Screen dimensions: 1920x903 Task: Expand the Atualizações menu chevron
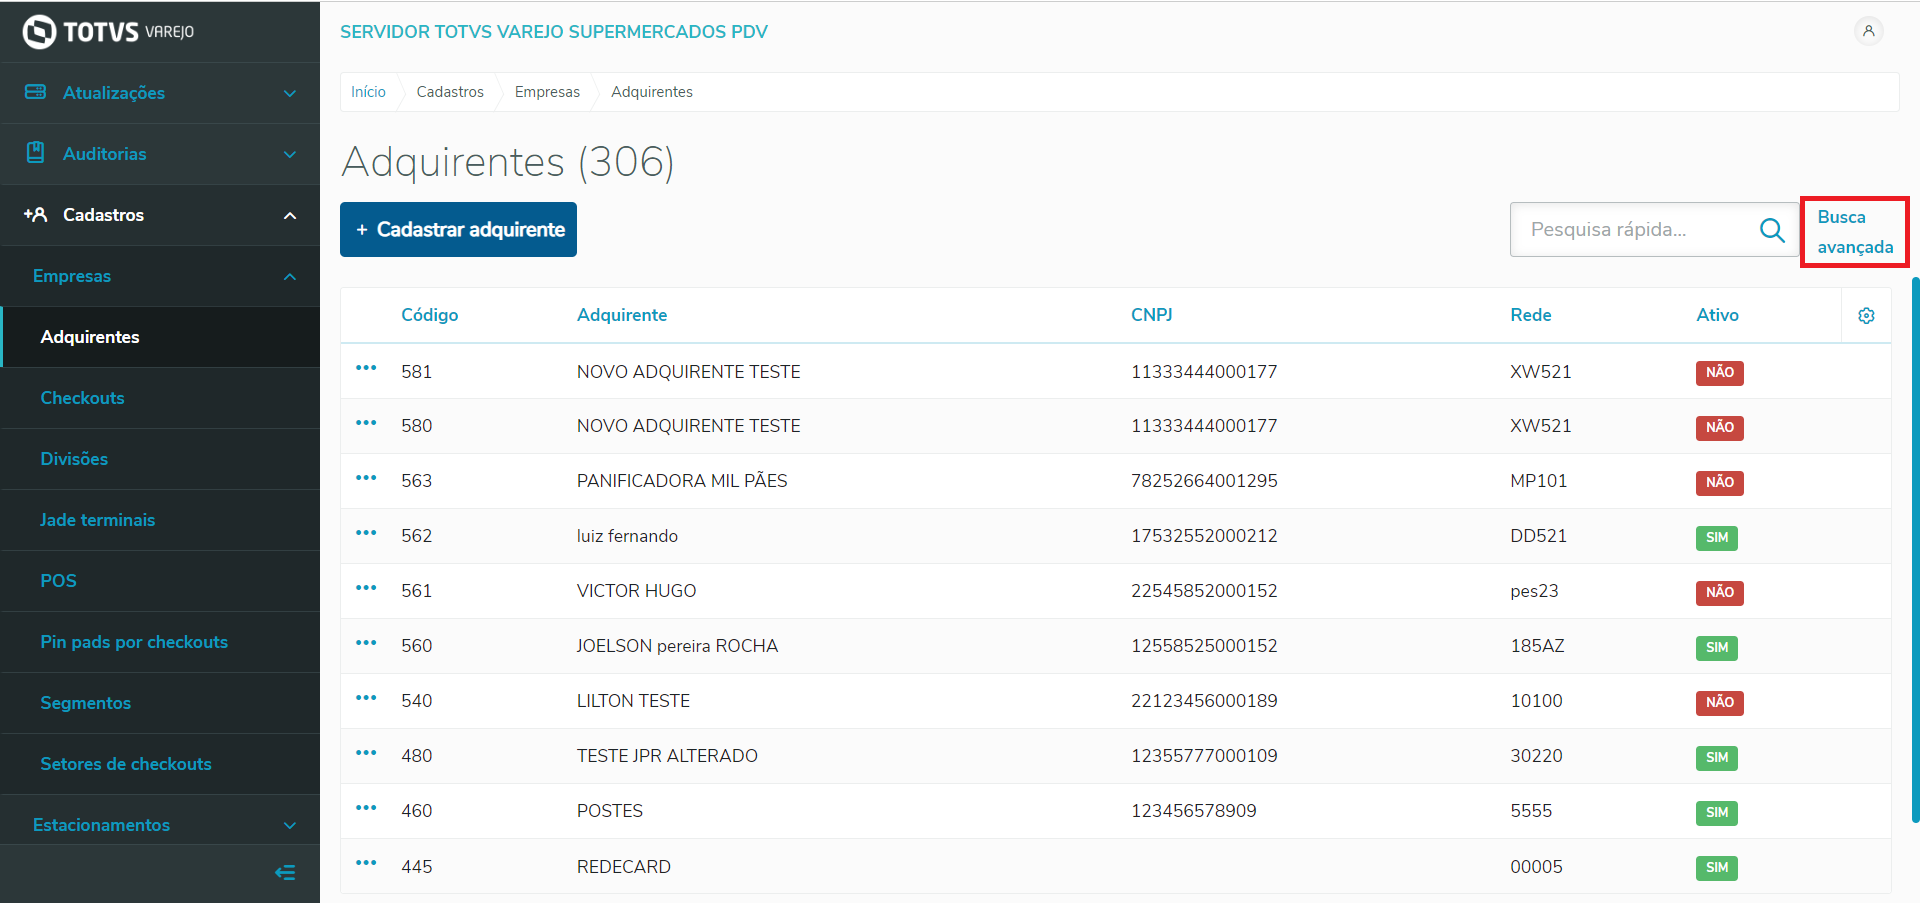tap(290, 94)
